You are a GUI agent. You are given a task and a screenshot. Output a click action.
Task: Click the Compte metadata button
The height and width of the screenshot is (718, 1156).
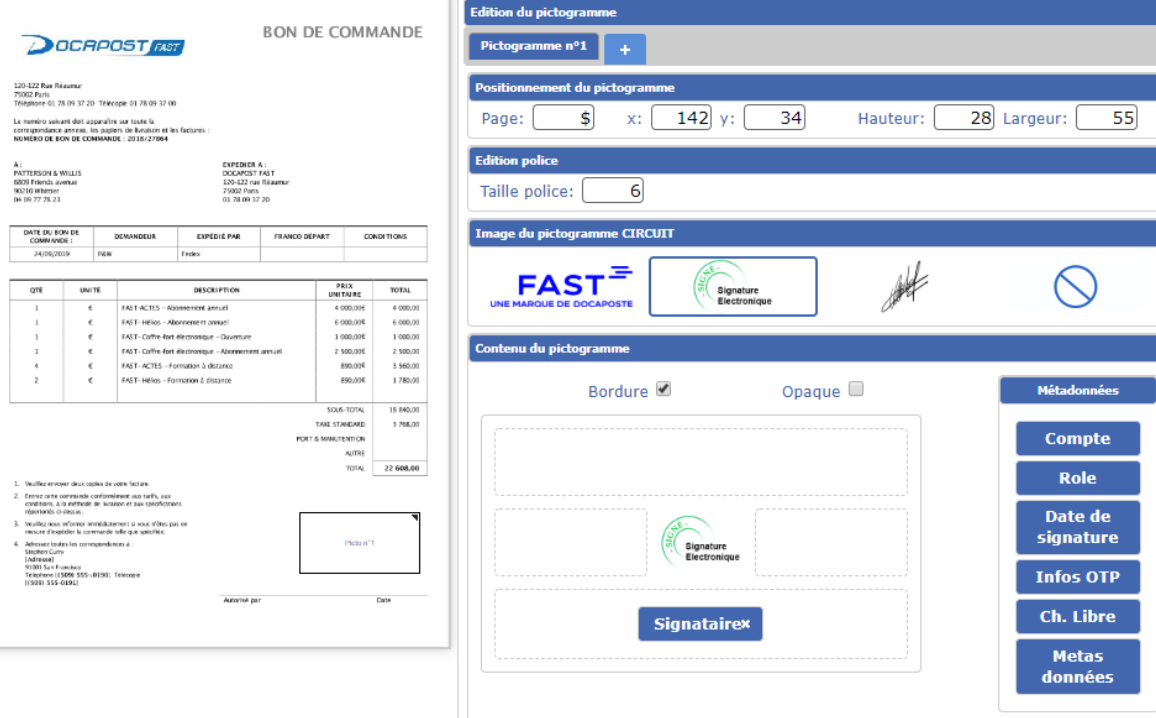click(1077, 439)
